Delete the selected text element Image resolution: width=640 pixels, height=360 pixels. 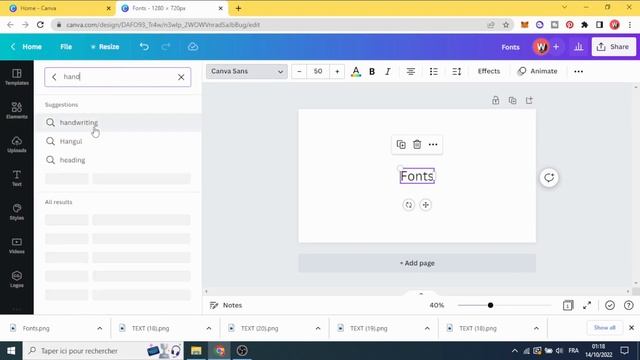click(x=417, y=144)
